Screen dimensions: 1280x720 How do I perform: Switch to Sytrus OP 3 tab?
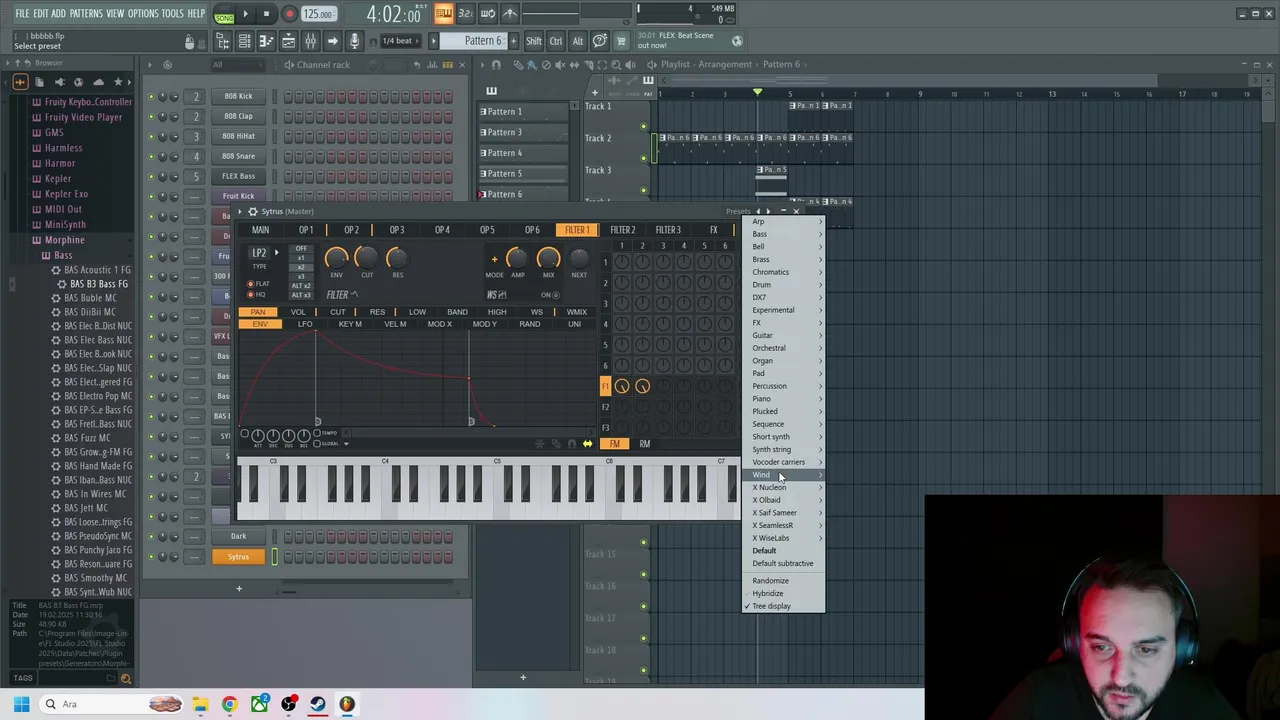[397, 230]
